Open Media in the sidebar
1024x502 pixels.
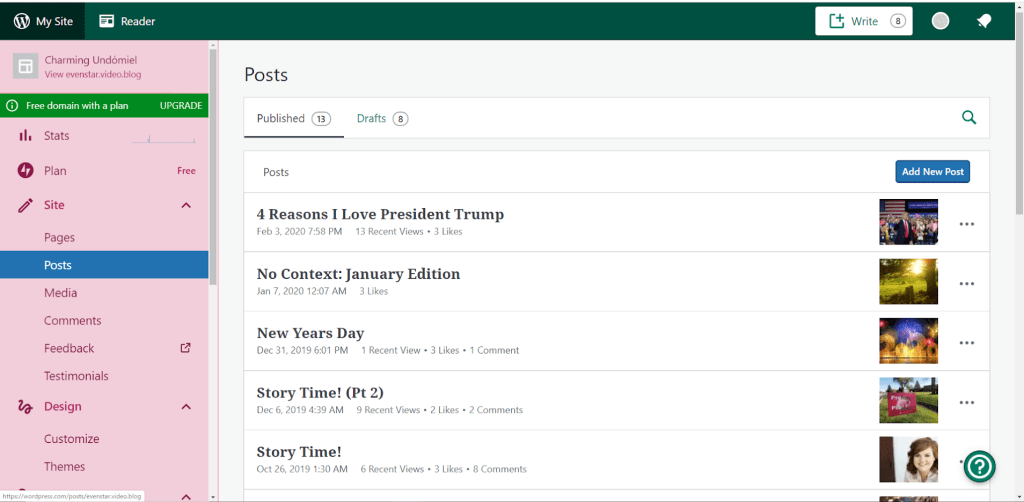[x=60, y=293]
